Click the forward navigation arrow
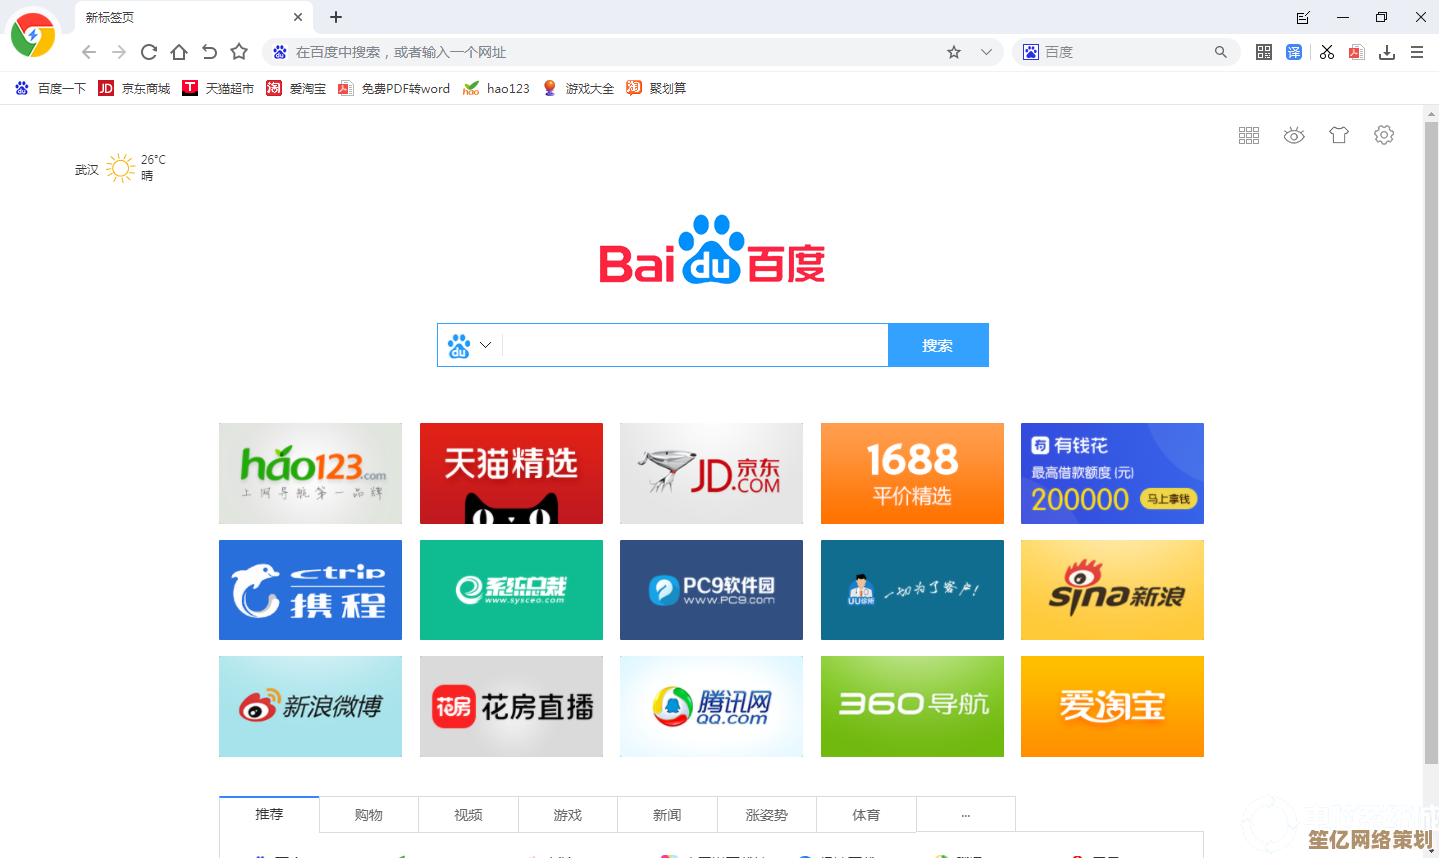The width and height of the screenshot is (1439, 858). (119, 52)
